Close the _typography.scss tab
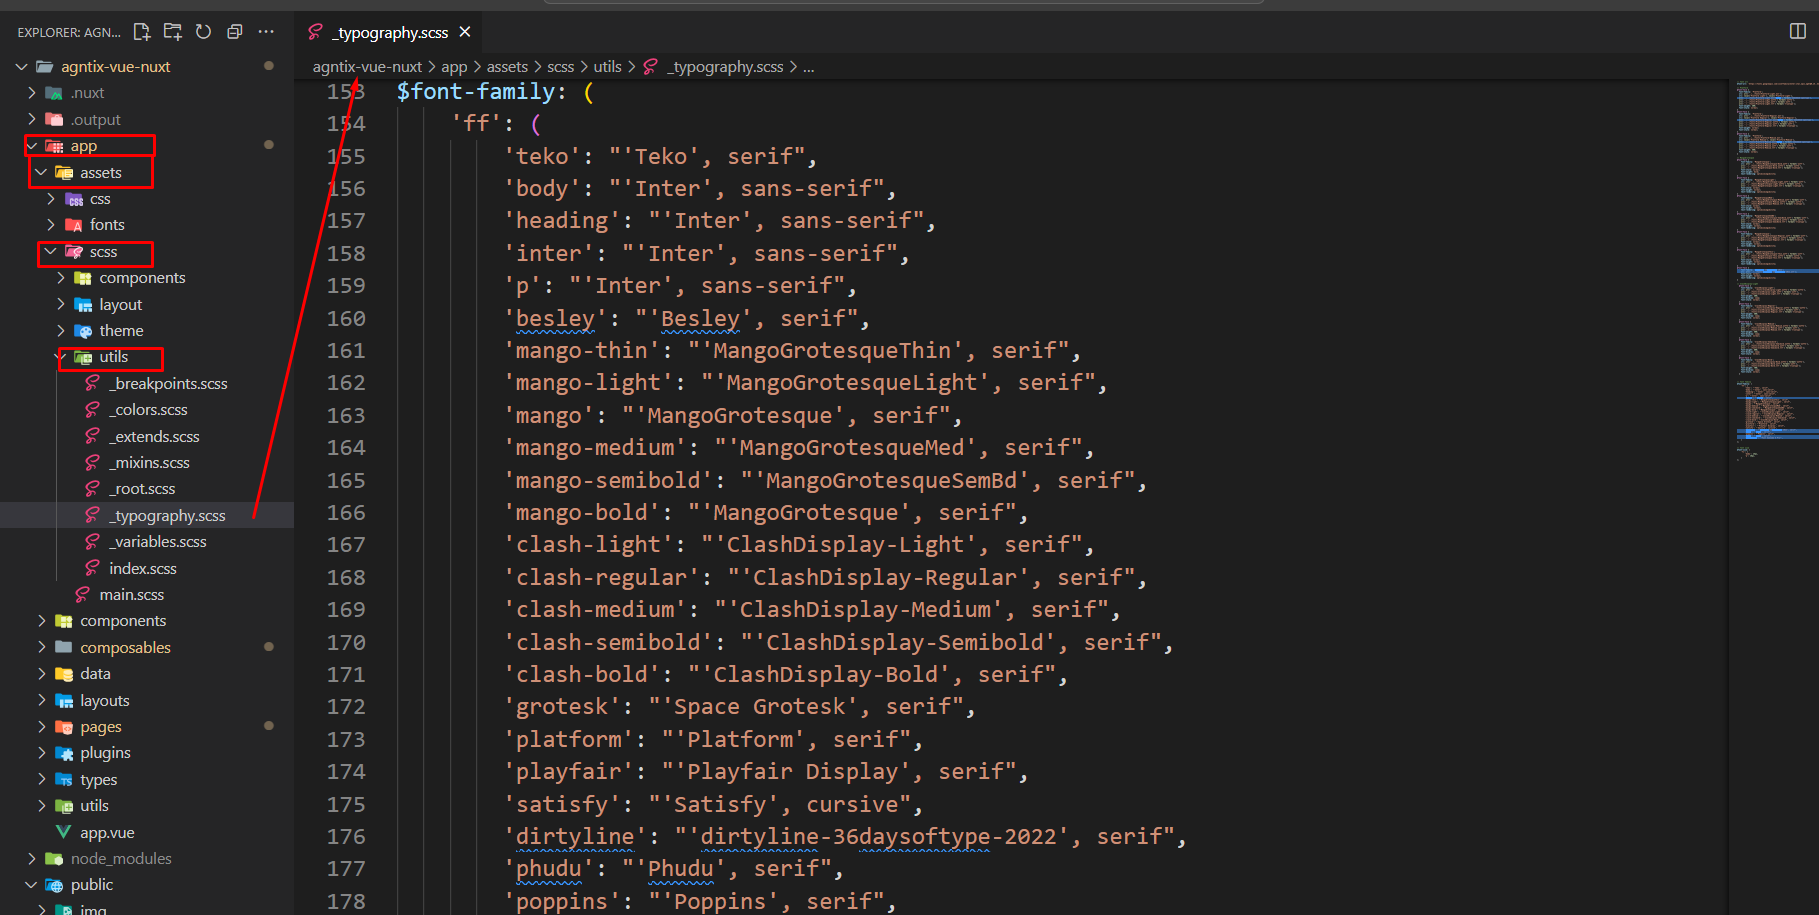The height and width of the screenshot is (915, 1819). pyautogui.click(x=465, y=32)
